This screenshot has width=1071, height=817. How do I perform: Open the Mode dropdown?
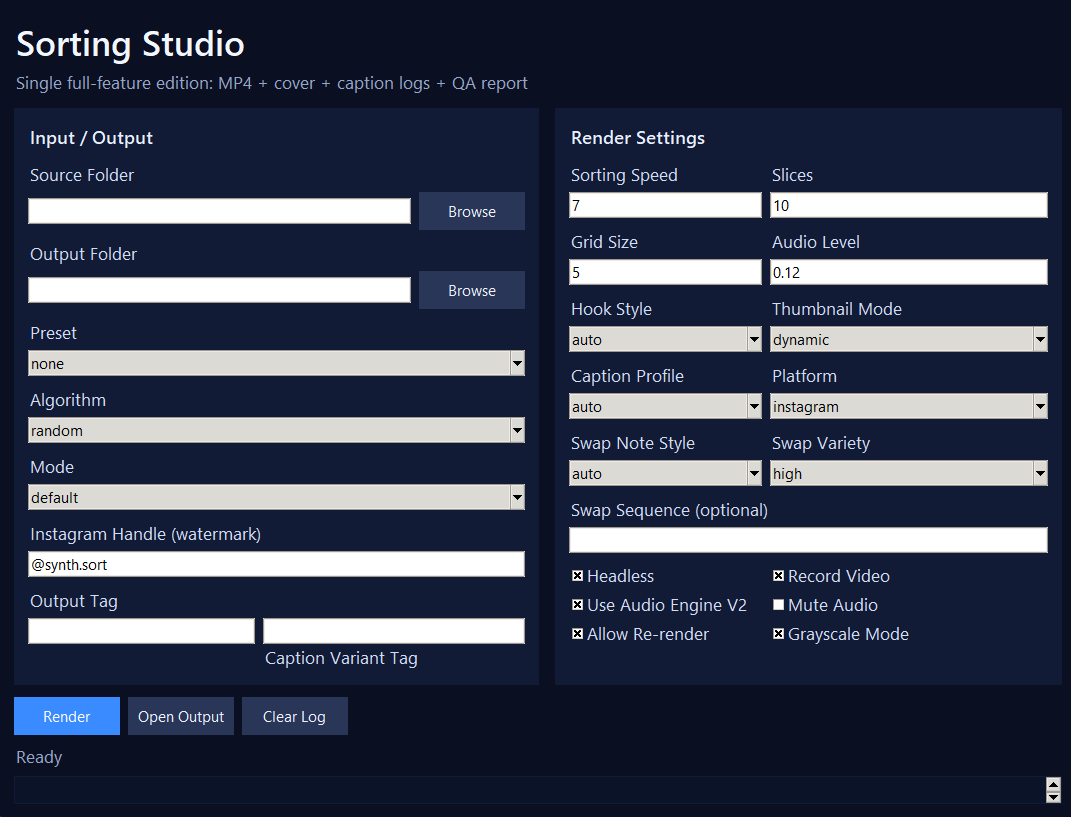point(276,498)
